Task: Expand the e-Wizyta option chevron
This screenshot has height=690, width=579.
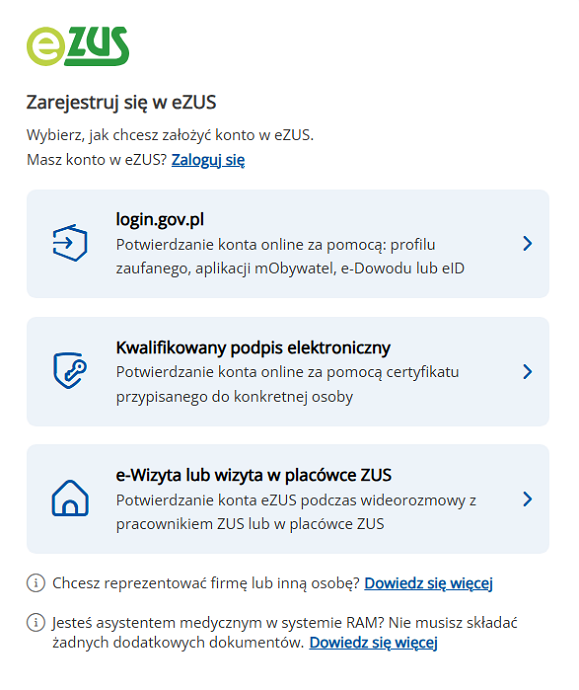Action: [x=527, y=499]
